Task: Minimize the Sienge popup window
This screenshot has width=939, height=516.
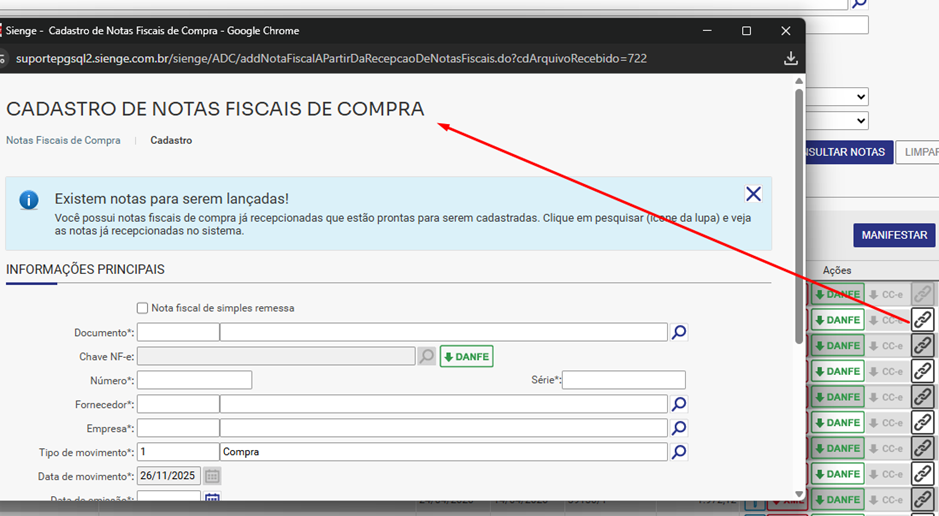Action: coord(708,31)
